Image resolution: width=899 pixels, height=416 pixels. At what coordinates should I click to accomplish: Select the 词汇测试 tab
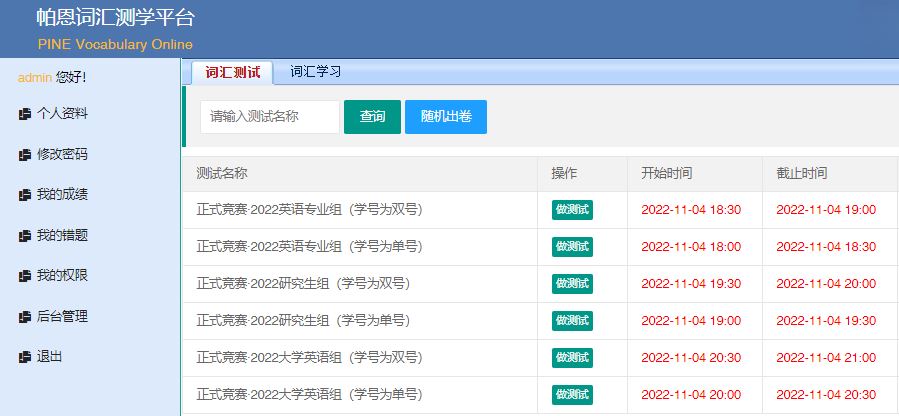[232, 72]
